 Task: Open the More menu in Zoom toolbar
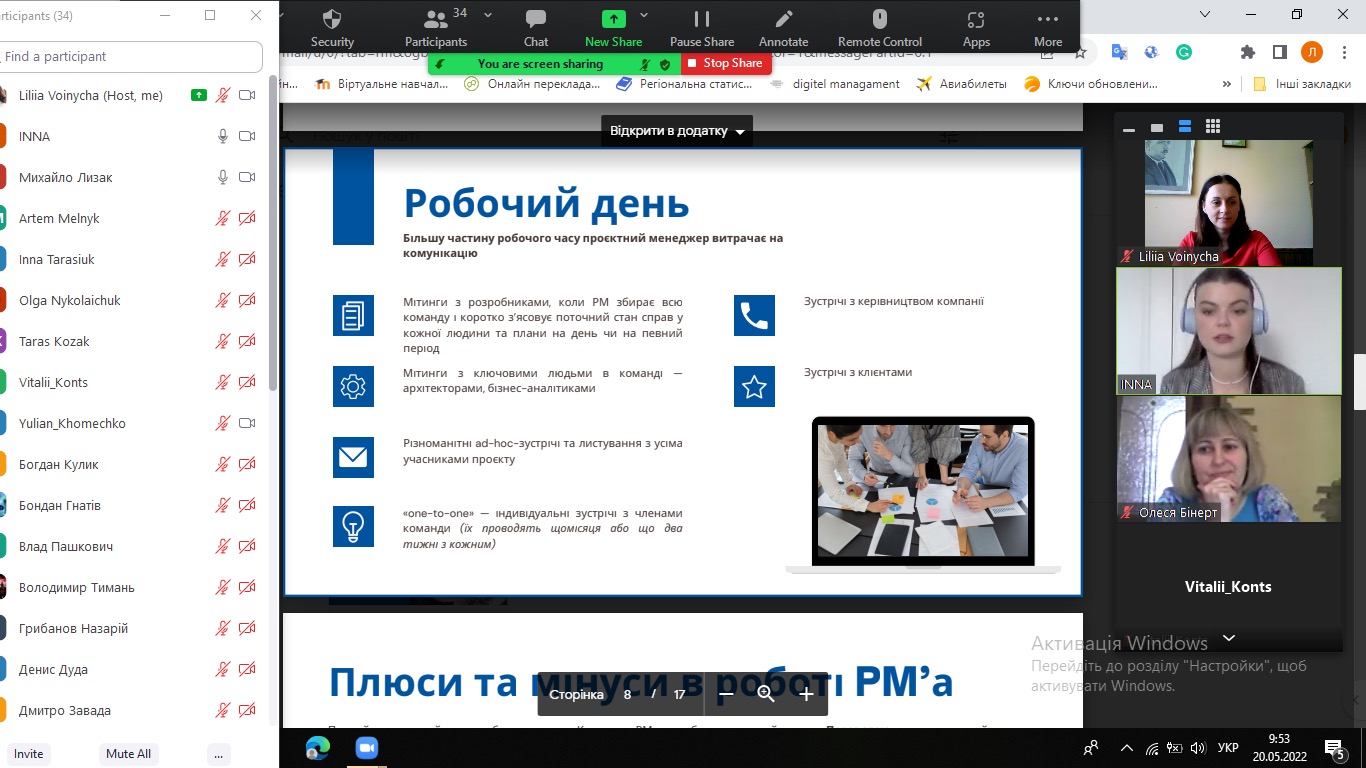click(1047, 27)
